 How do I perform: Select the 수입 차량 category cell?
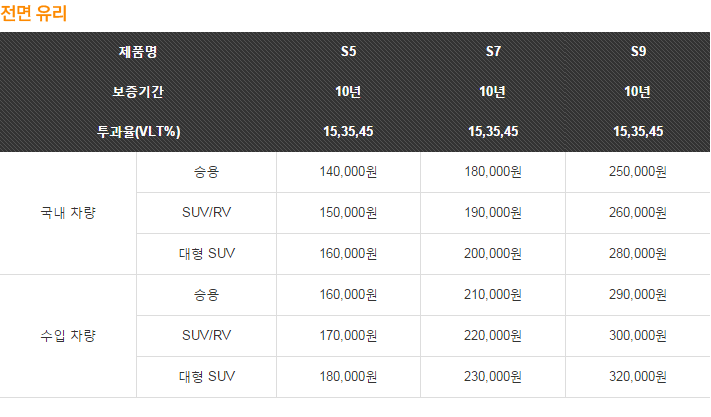click(x=68, y=336)
